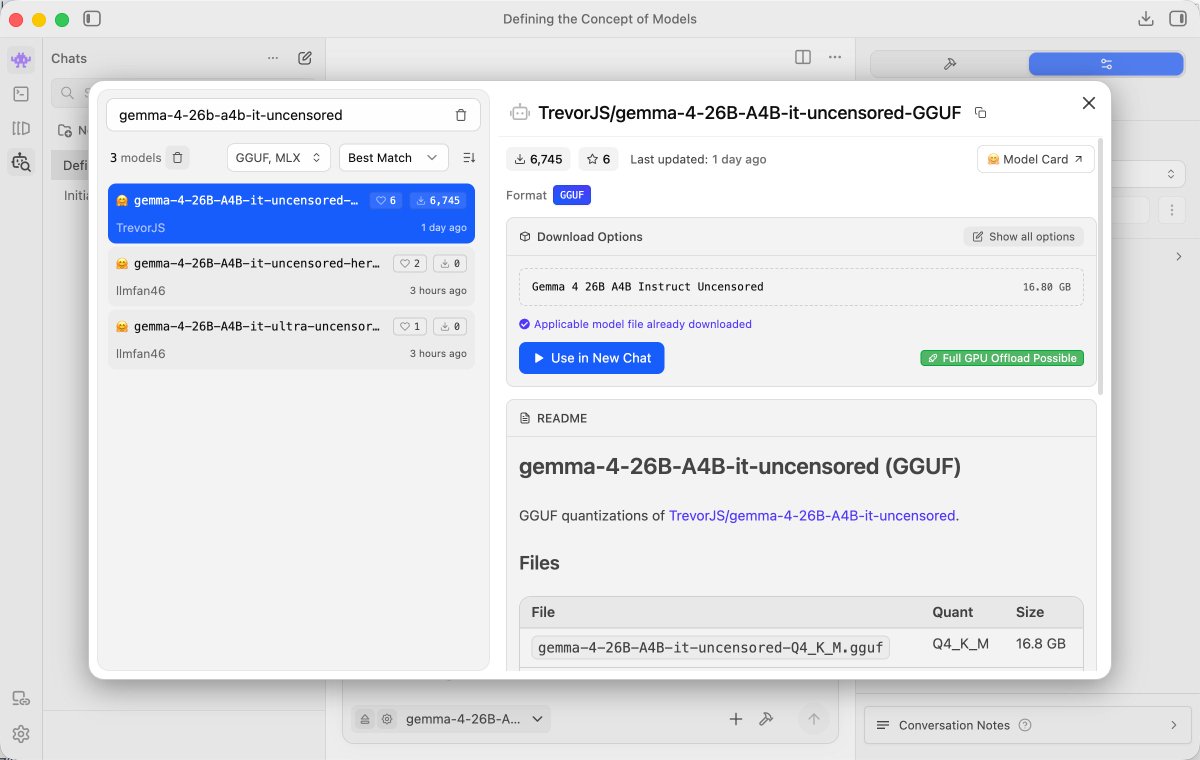The width and height of the screenshot is (1200, 760).
Task: Close the model search dialog
Action: (x=1089, y=103)
